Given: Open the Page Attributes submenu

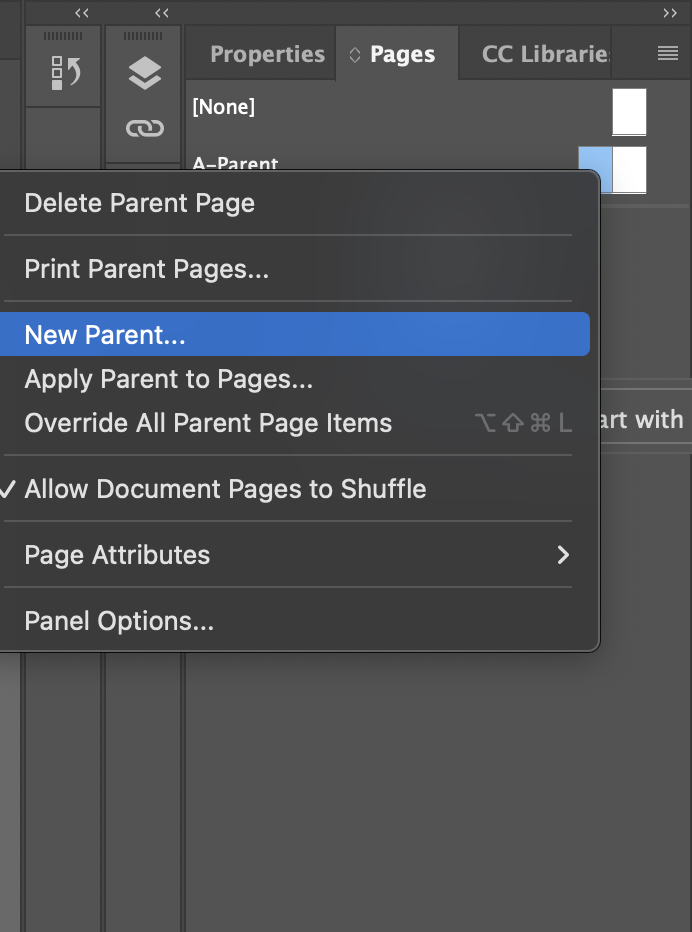Looking at the screenshot, I should pyautogui.click(x=295, y=555).
